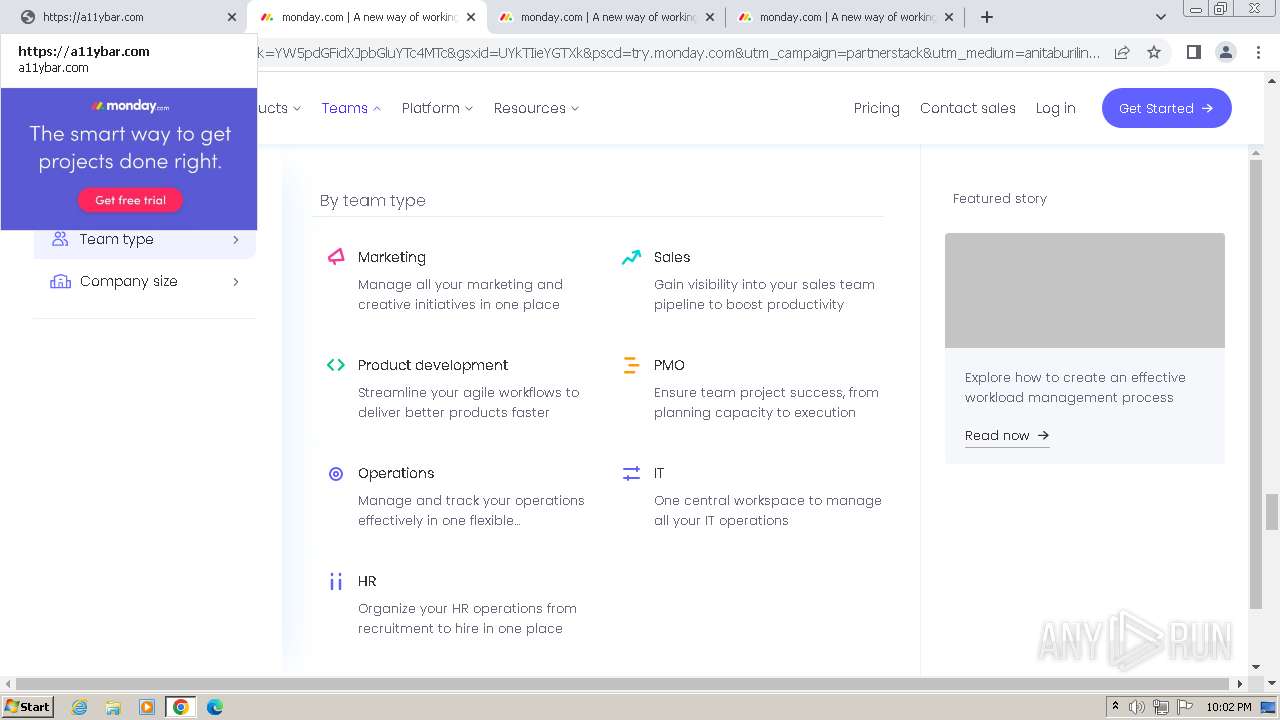
Task: Open the IT team link
Action: coord(659,473)
